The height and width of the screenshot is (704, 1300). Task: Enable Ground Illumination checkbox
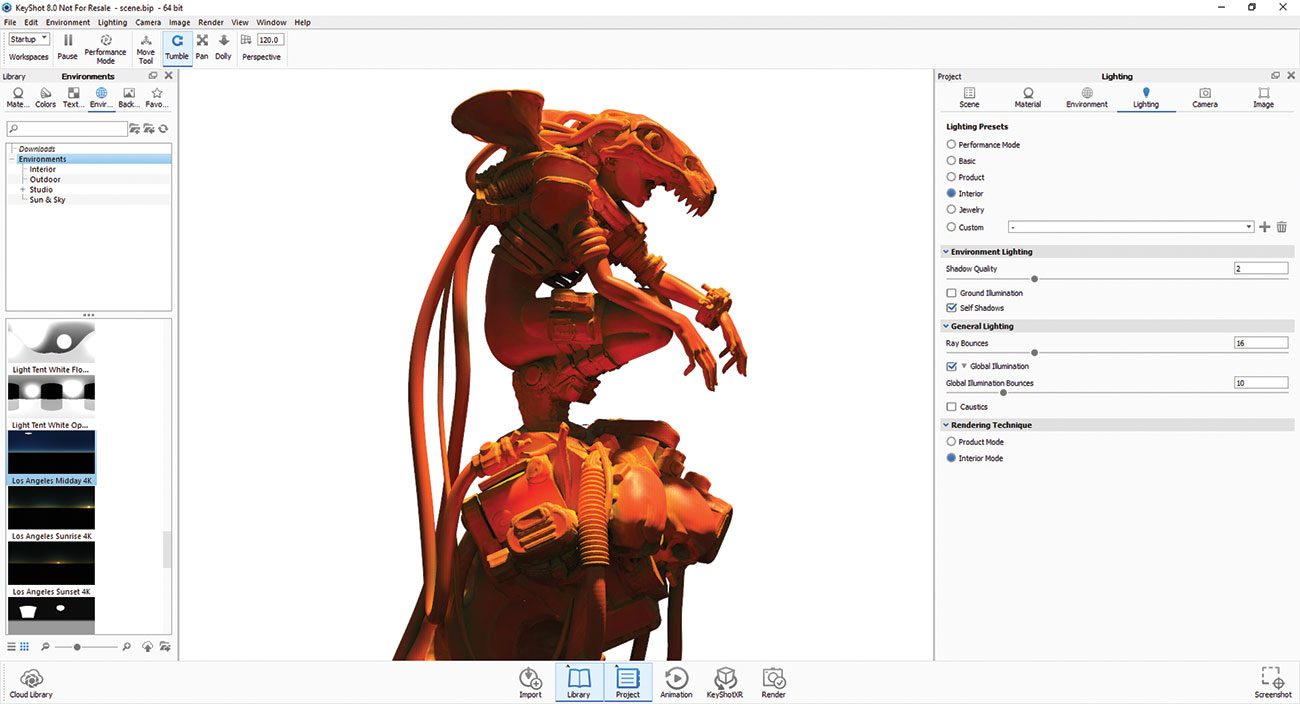pos(951,293)
